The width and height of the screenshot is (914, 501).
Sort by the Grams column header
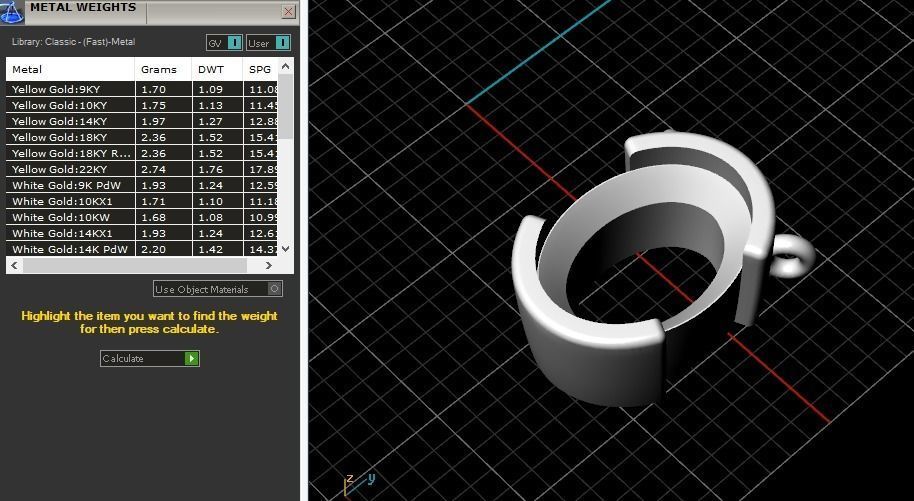pyautogui.click(x=163, y=69)
